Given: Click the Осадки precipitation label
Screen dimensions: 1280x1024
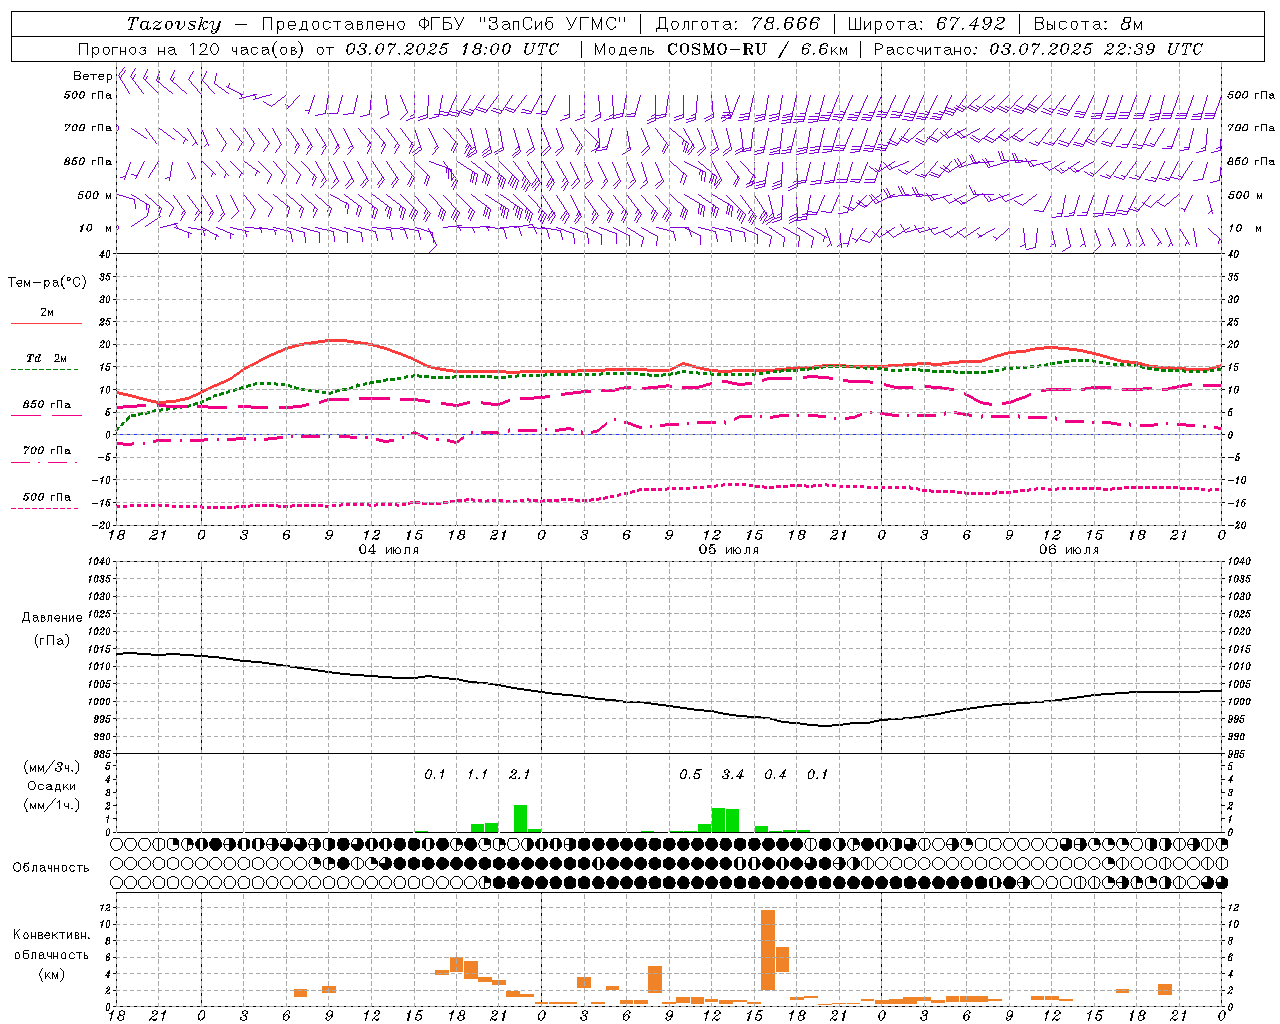Looking at the screenshot, I should click(51, 786).
